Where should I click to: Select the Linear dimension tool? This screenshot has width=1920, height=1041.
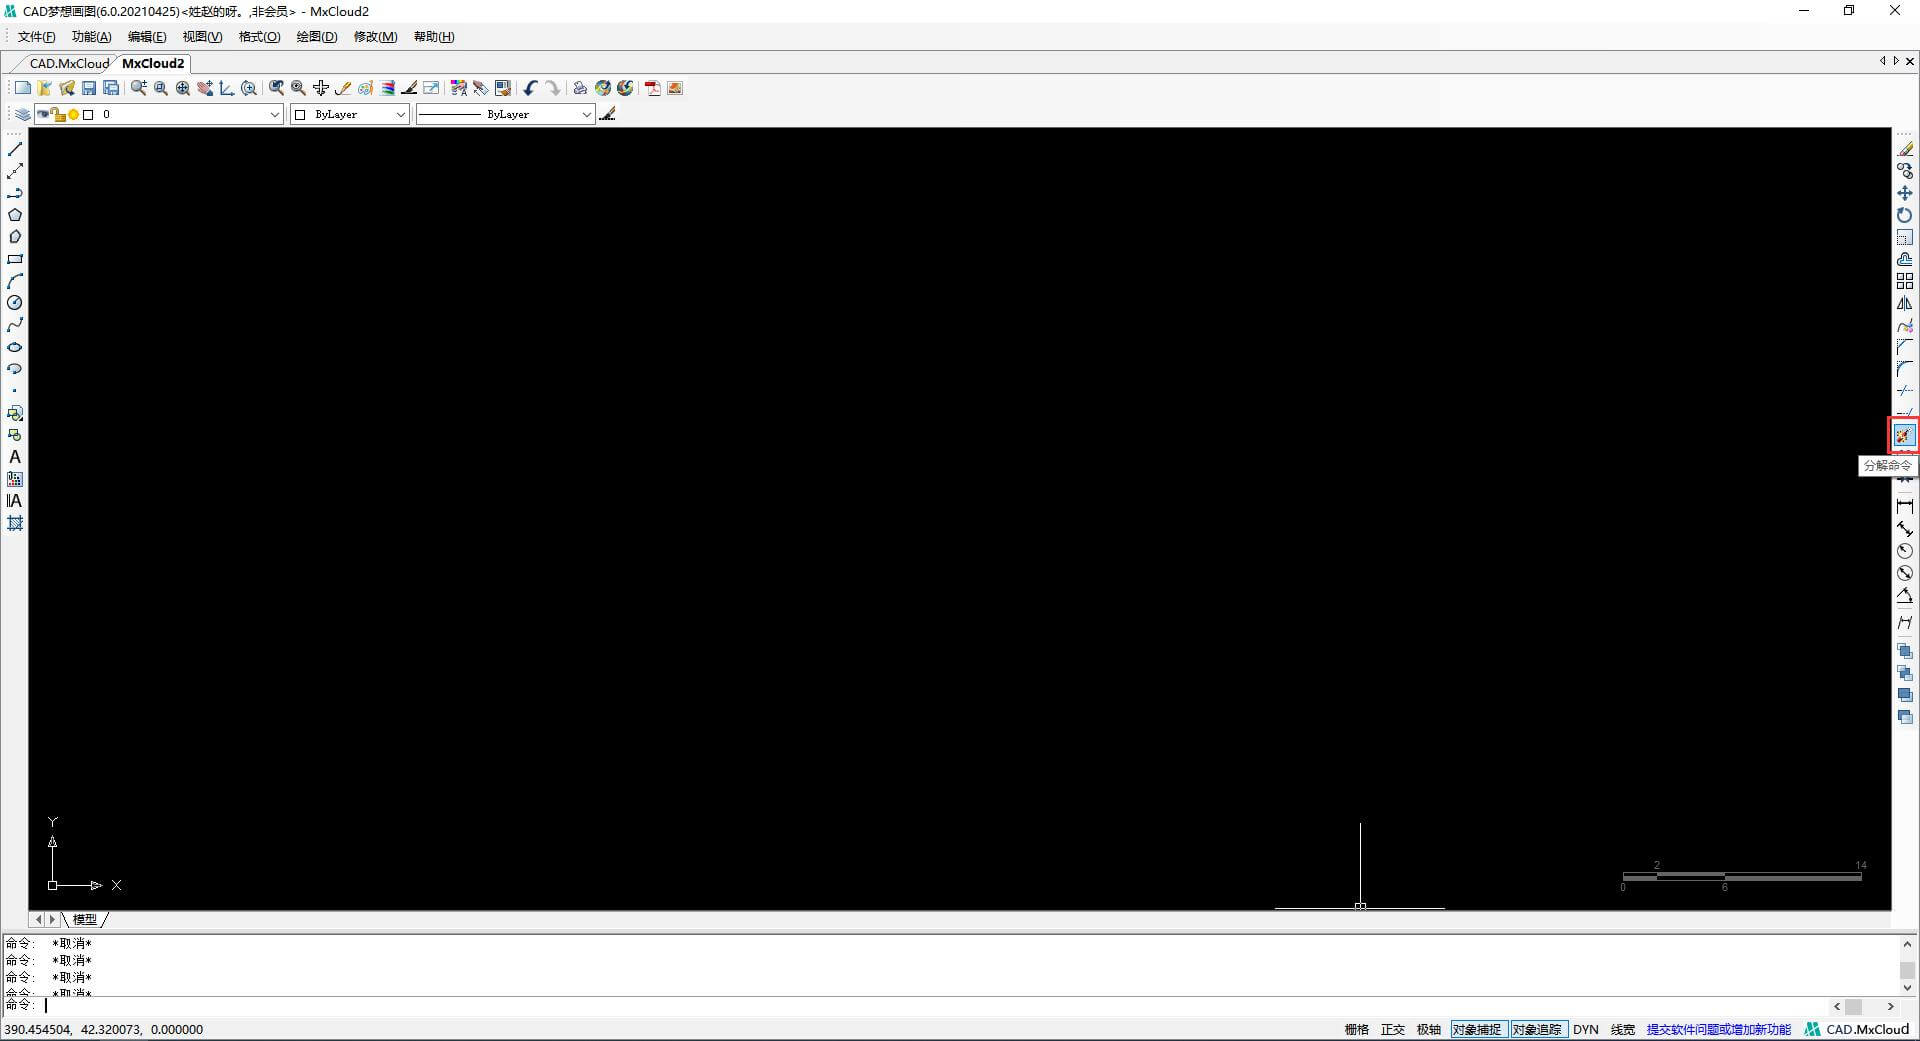click(1905, 507)
